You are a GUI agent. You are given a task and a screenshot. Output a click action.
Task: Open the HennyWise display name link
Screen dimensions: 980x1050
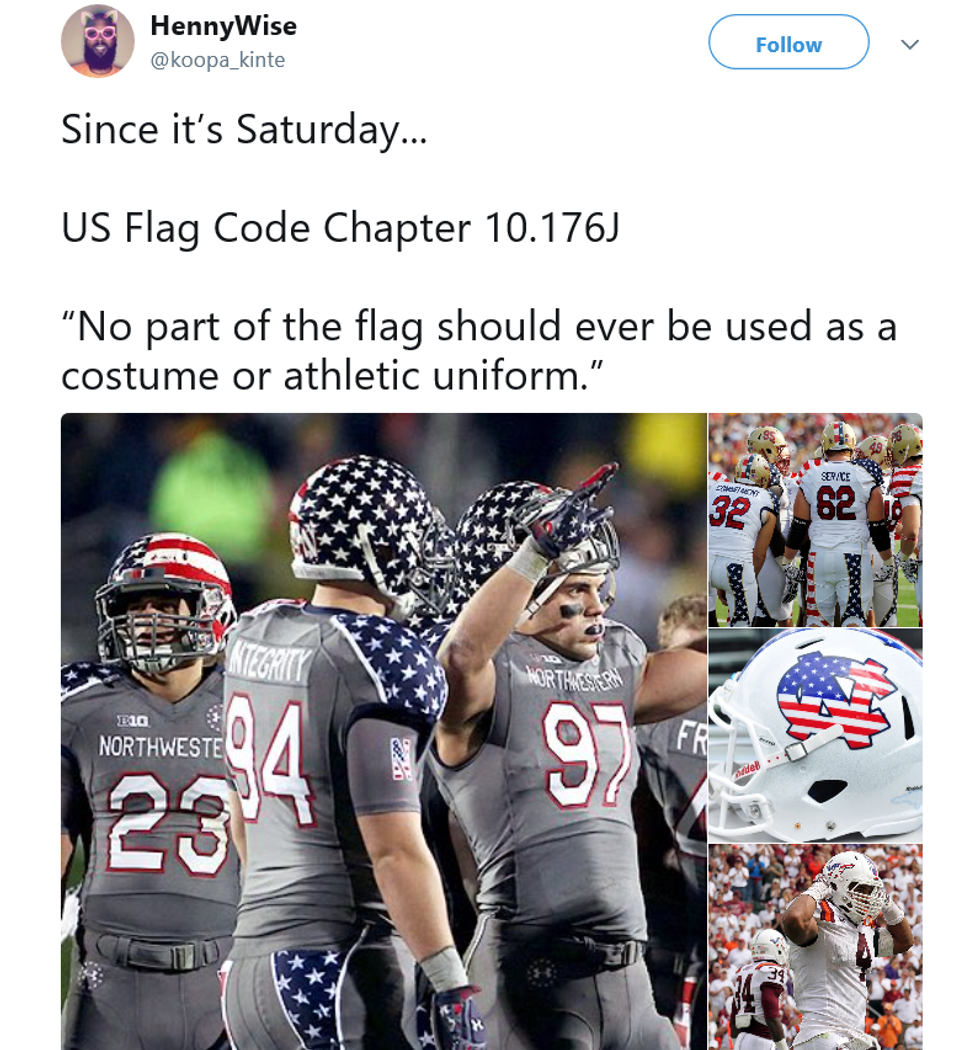pos(223,25)
